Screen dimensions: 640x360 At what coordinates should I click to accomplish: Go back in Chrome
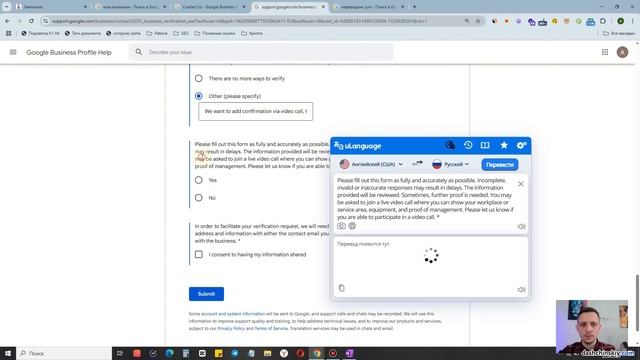pos(8,21)
